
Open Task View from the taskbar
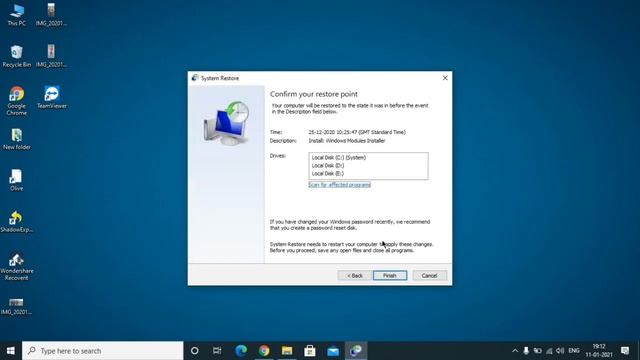coord(217,351)
